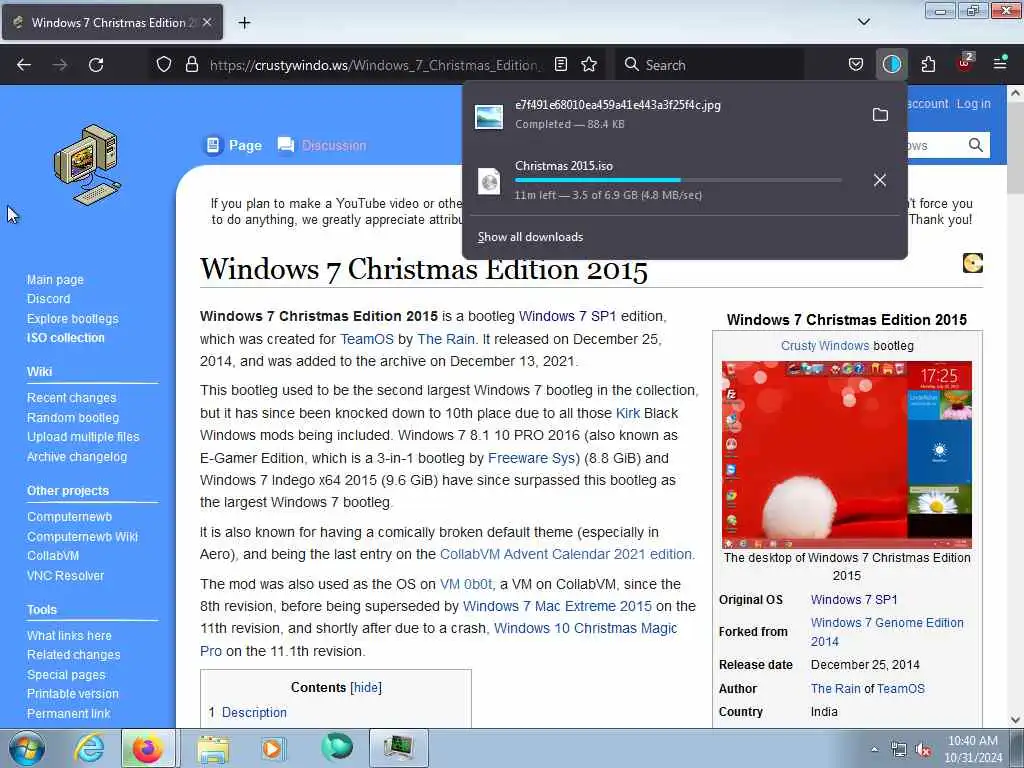Open the Firefox hamburger menu
1024x768 pixels.
click(1000, 63)
